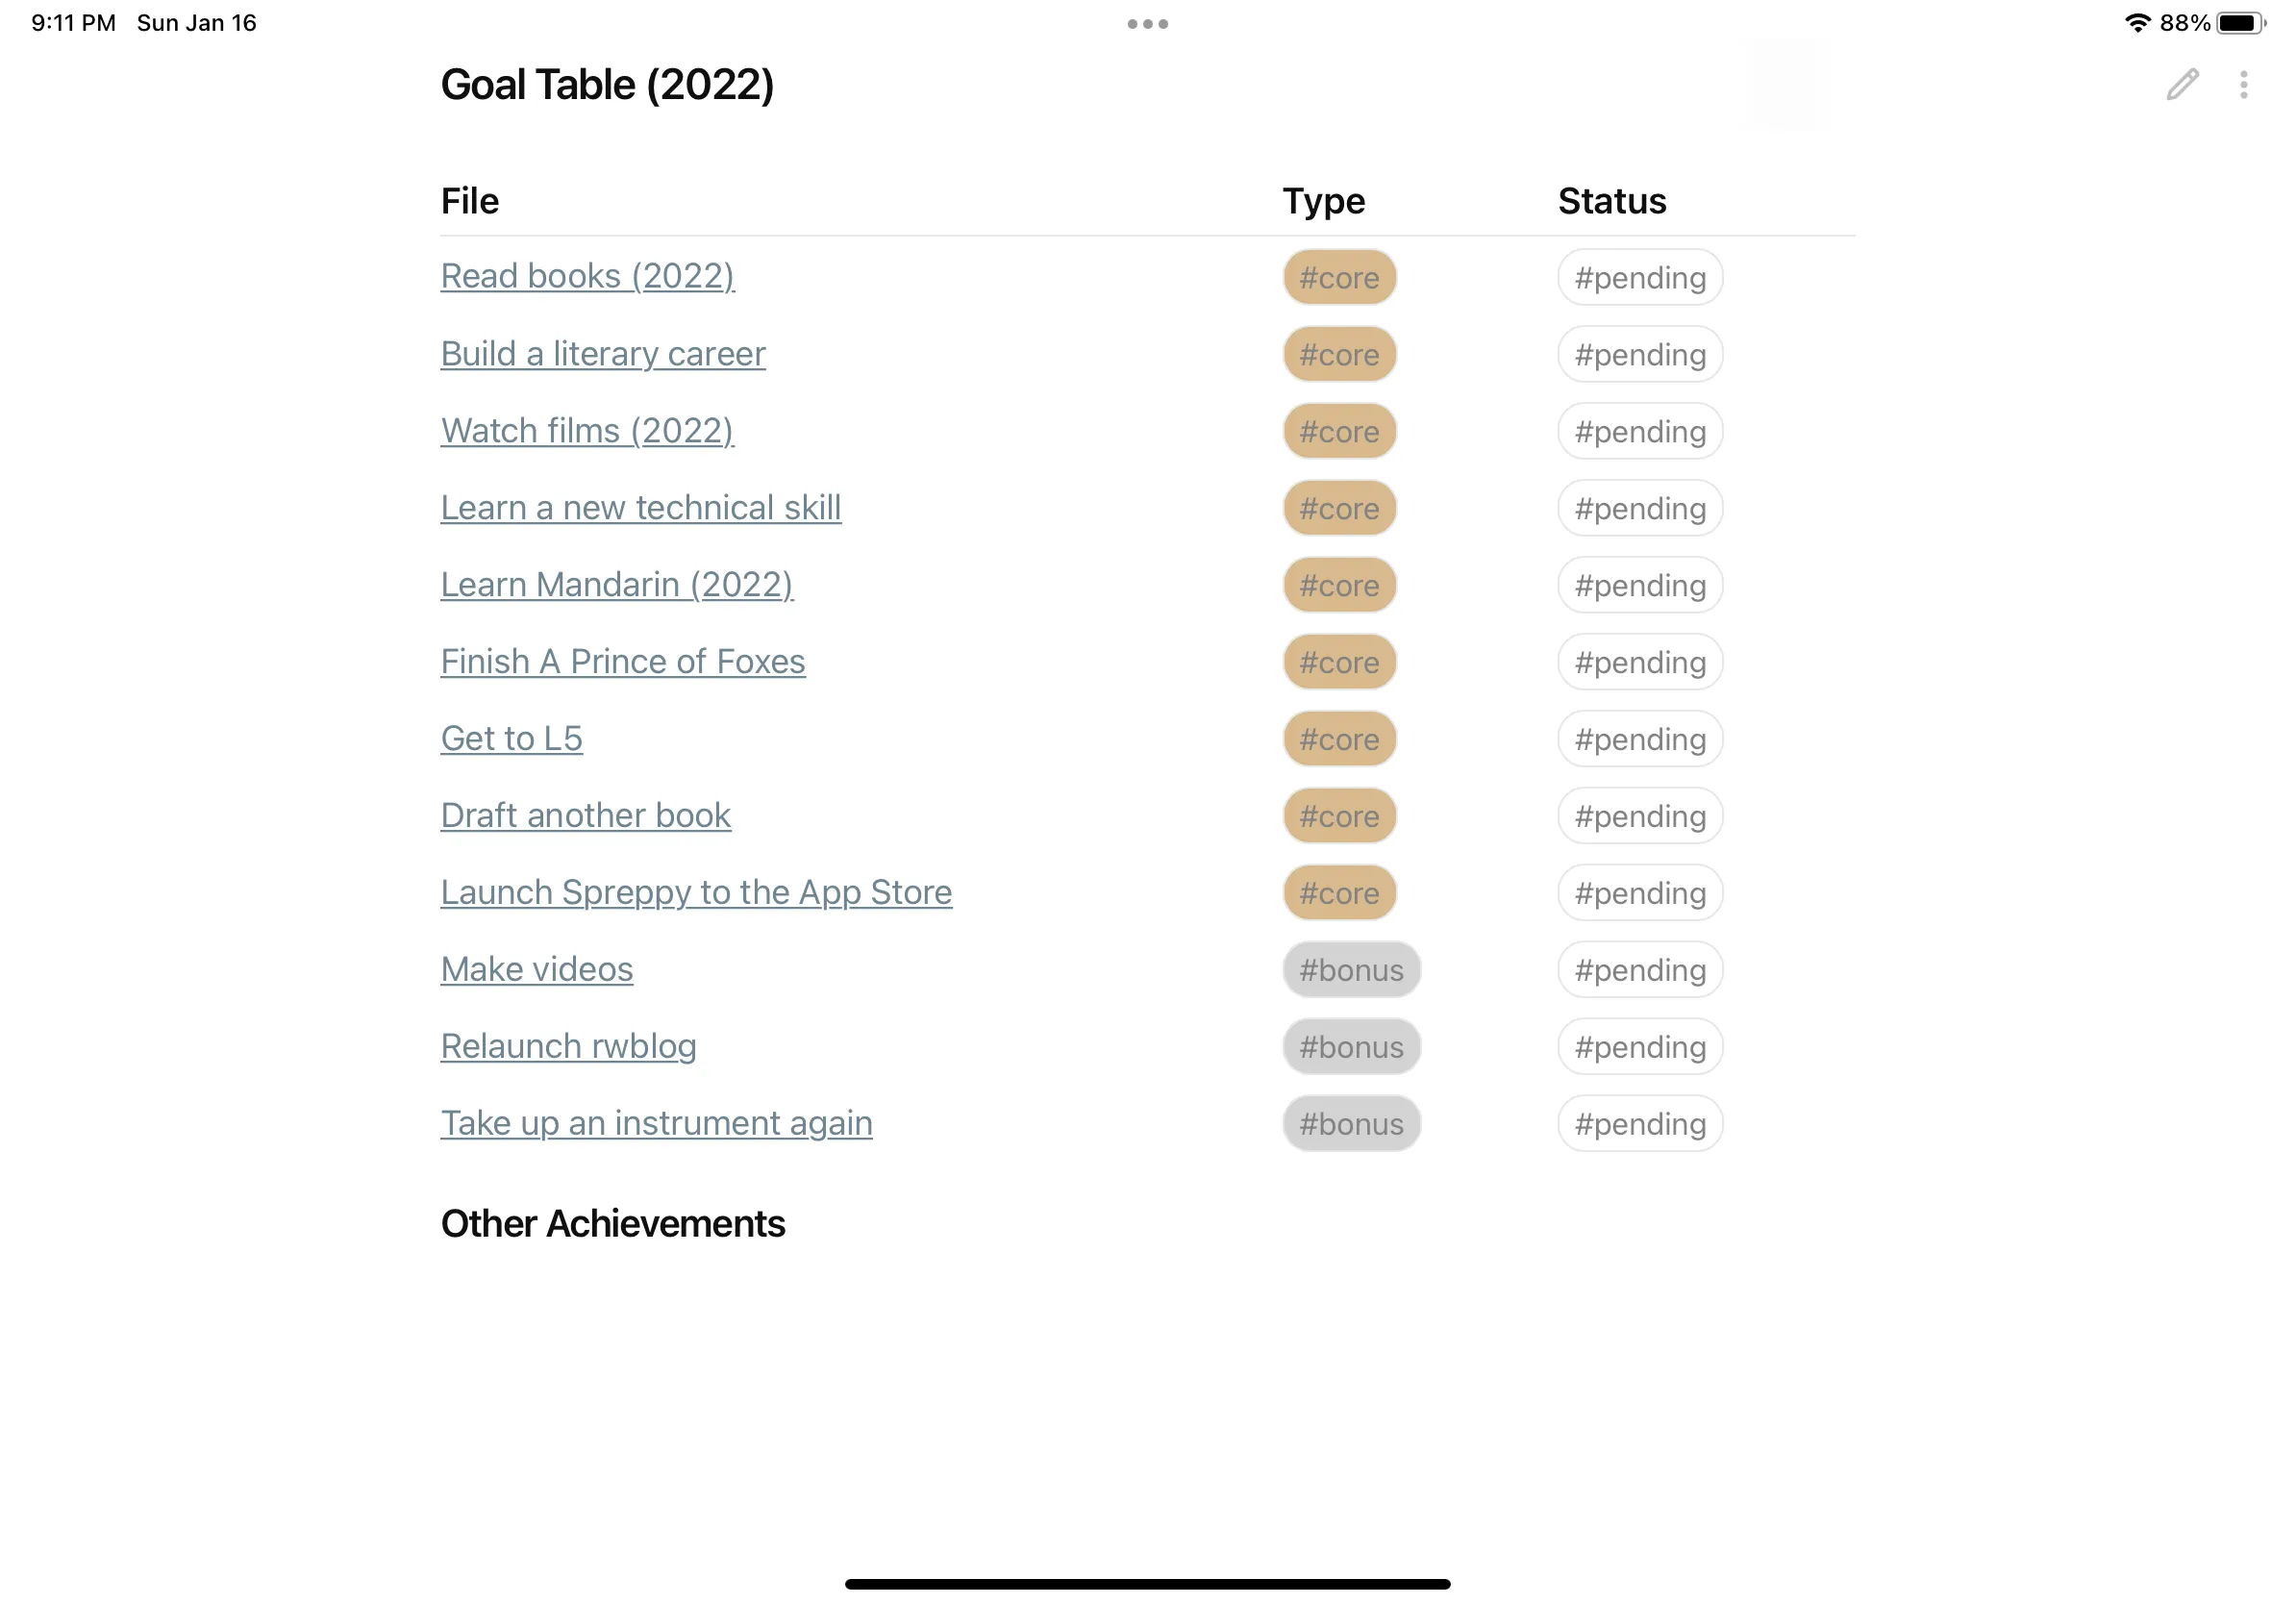This screenshot has height=1604, width=2296.
Task: Open Launch Spreppy to the App Store
Action: [x=696, y=892]
